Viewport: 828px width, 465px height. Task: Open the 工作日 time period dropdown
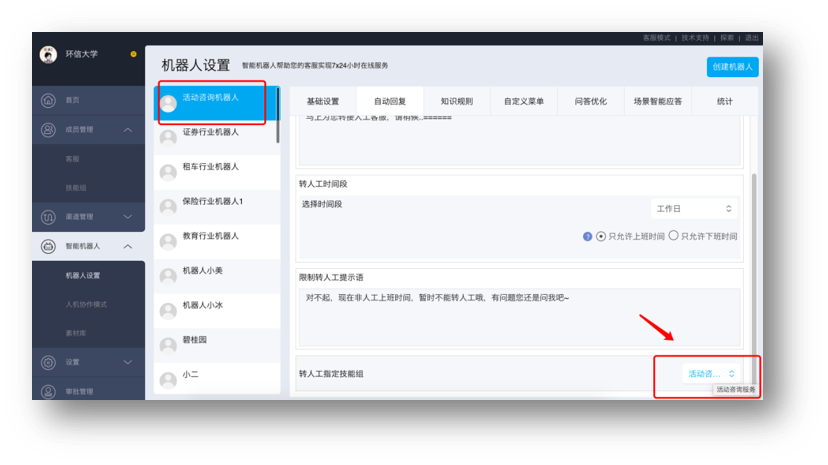pos(694,209)
